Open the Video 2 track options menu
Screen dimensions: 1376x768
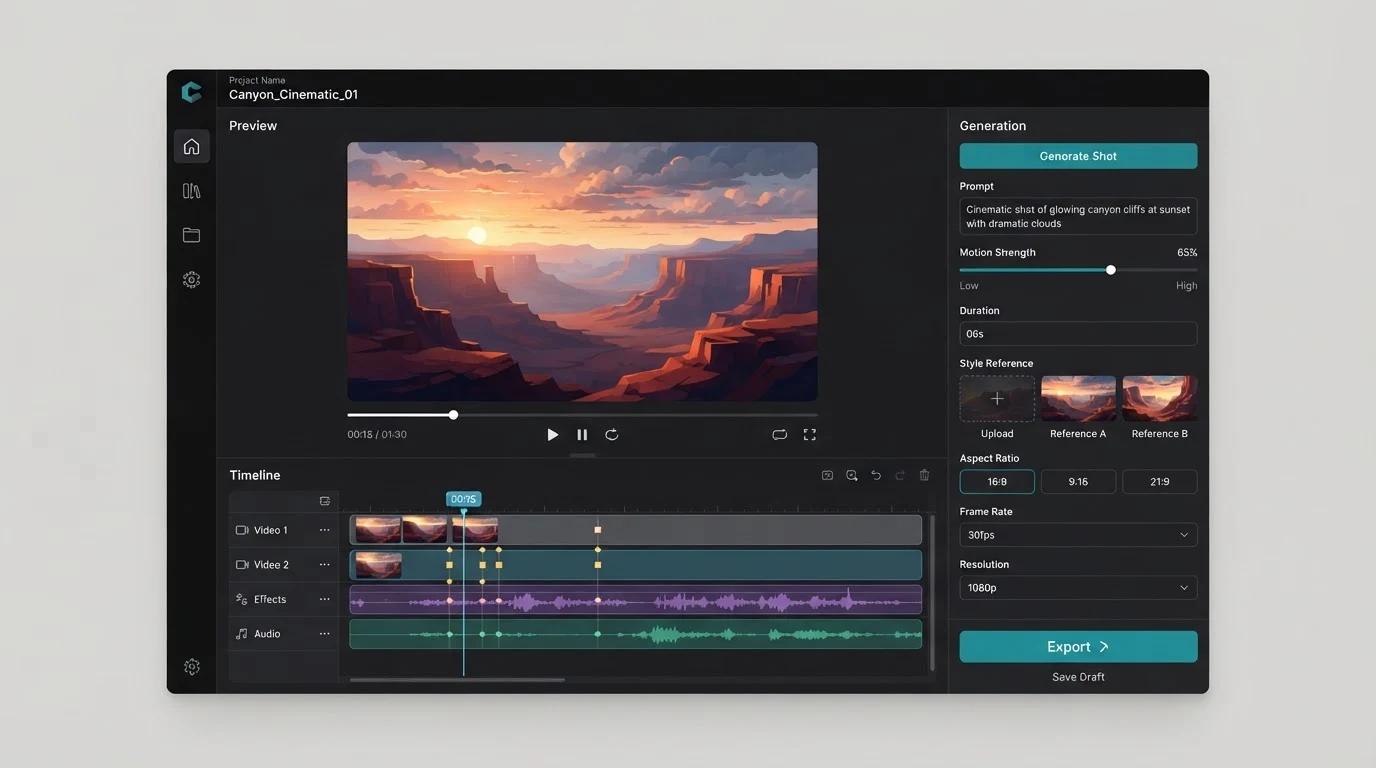pos(325,565)
